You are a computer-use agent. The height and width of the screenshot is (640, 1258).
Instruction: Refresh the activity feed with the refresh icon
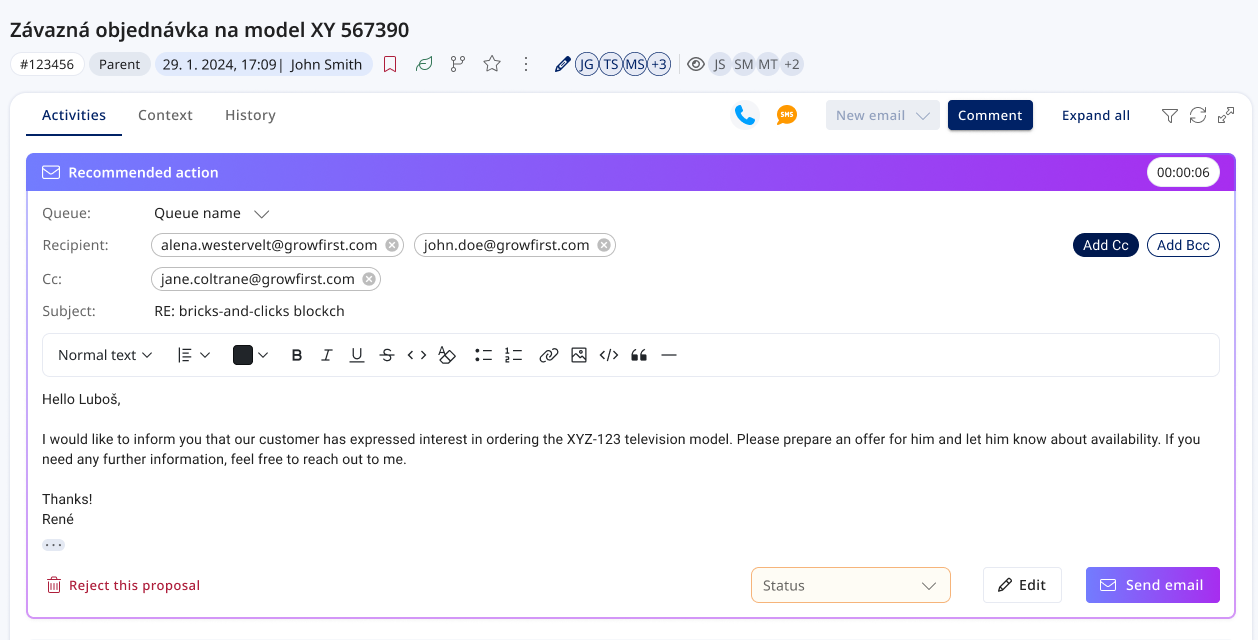click(1198, 115)
